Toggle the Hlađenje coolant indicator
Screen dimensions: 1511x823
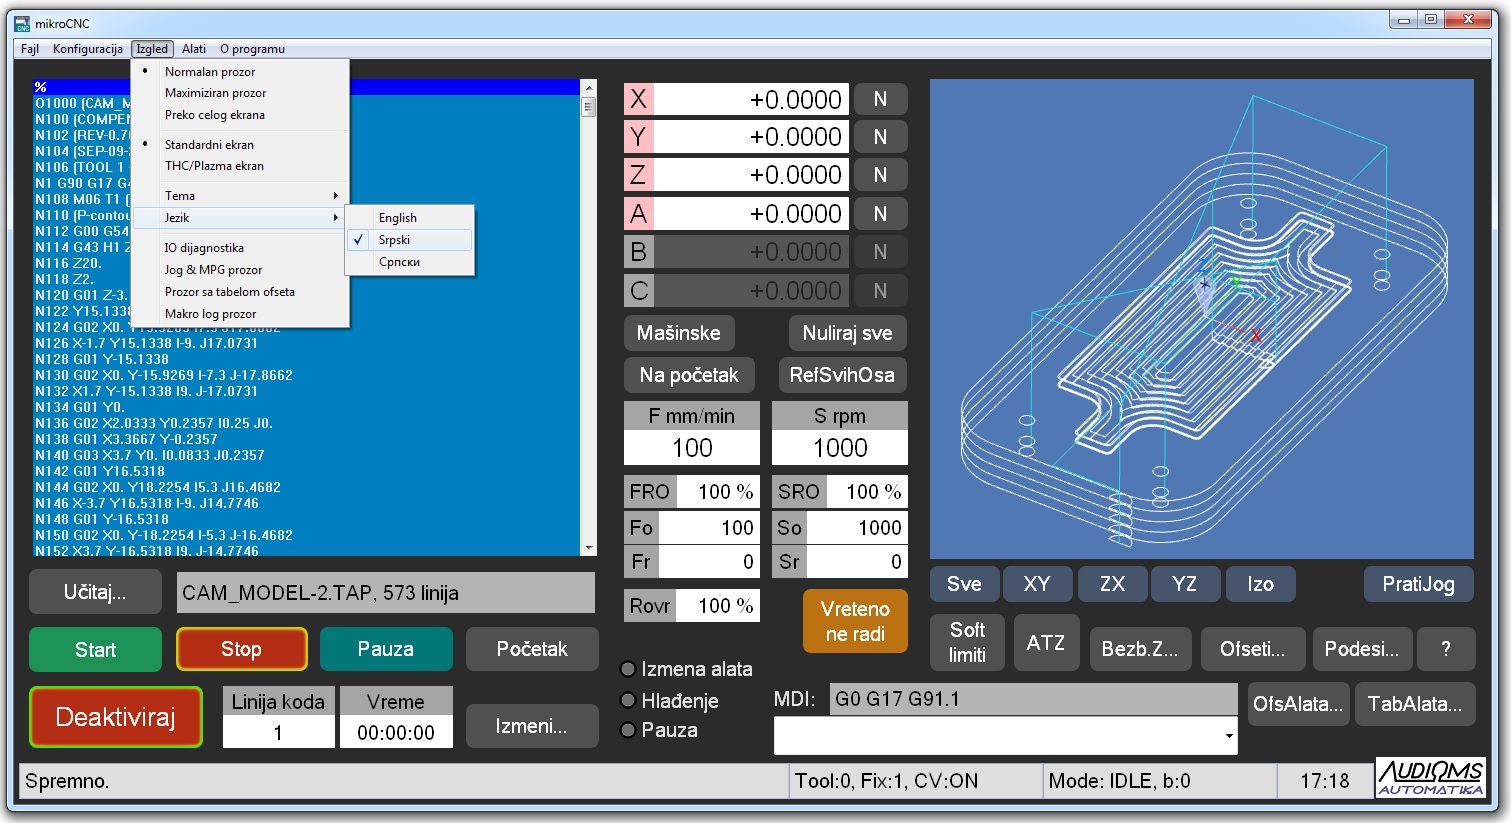(x=629, y=700)
